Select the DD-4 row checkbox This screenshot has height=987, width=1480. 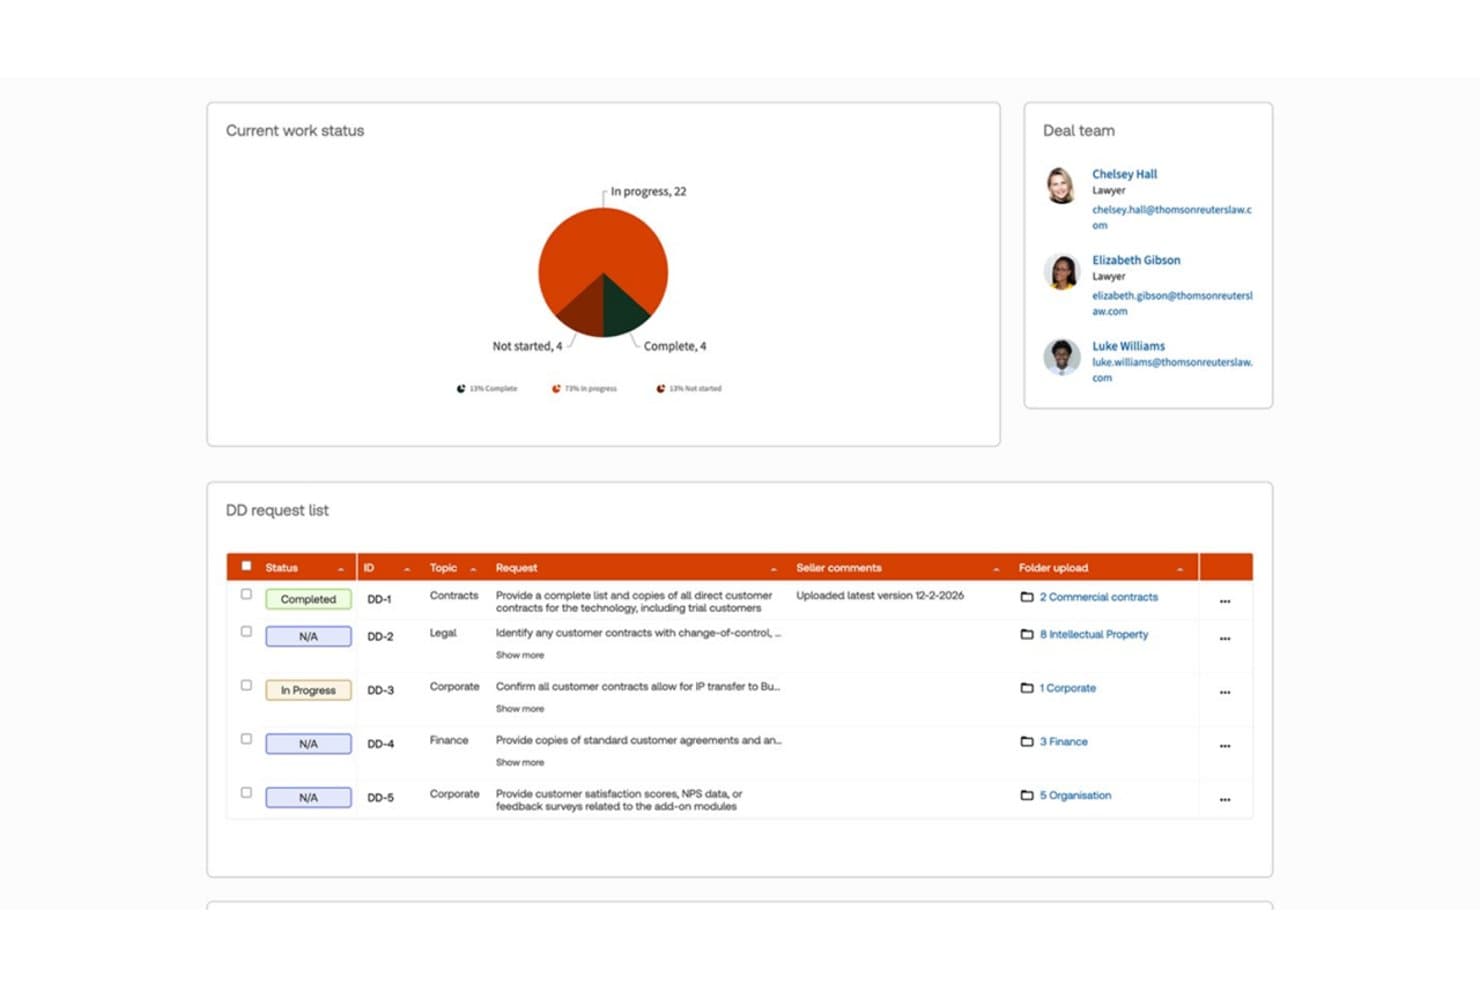click(246, 739)
